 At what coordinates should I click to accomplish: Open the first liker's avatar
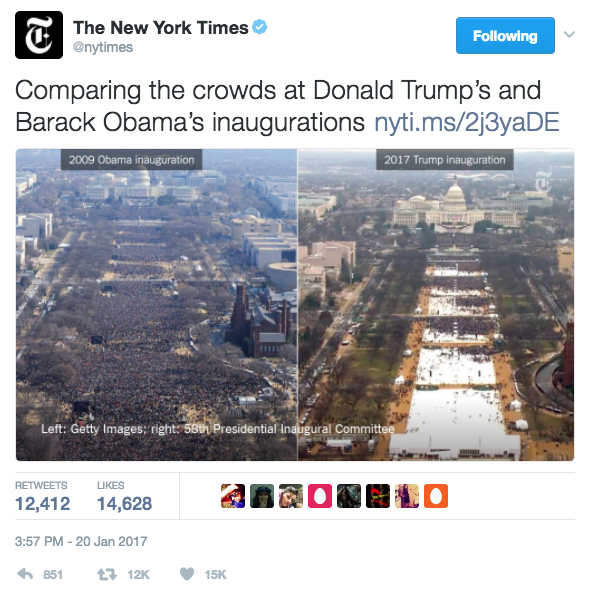coord(233,496)
